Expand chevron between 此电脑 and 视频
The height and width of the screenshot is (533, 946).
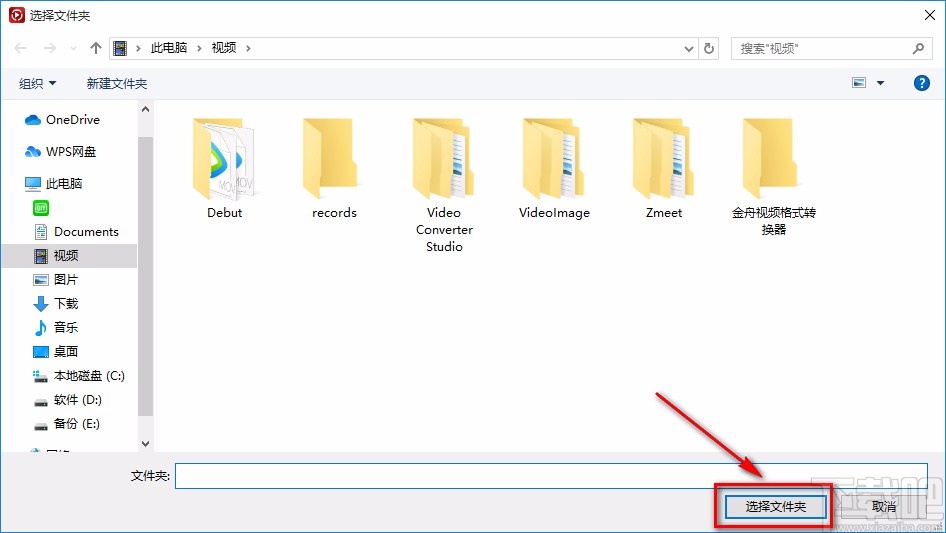(x=199, y=48)
